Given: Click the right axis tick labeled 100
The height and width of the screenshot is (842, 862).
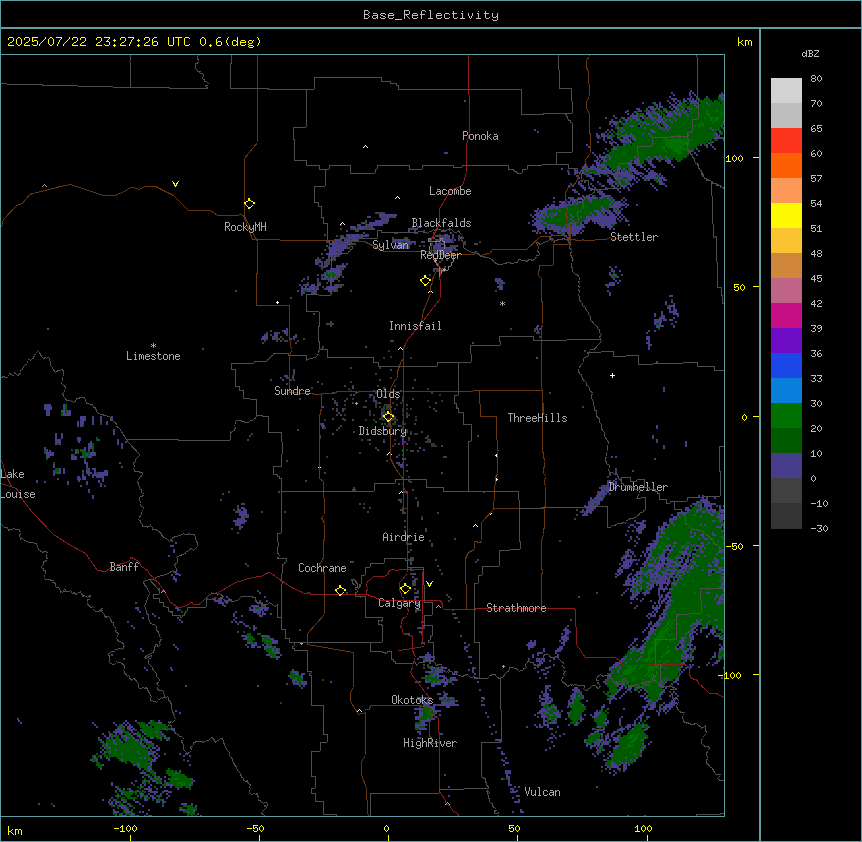Looking at the screenshot, I should tap(734, 158).
